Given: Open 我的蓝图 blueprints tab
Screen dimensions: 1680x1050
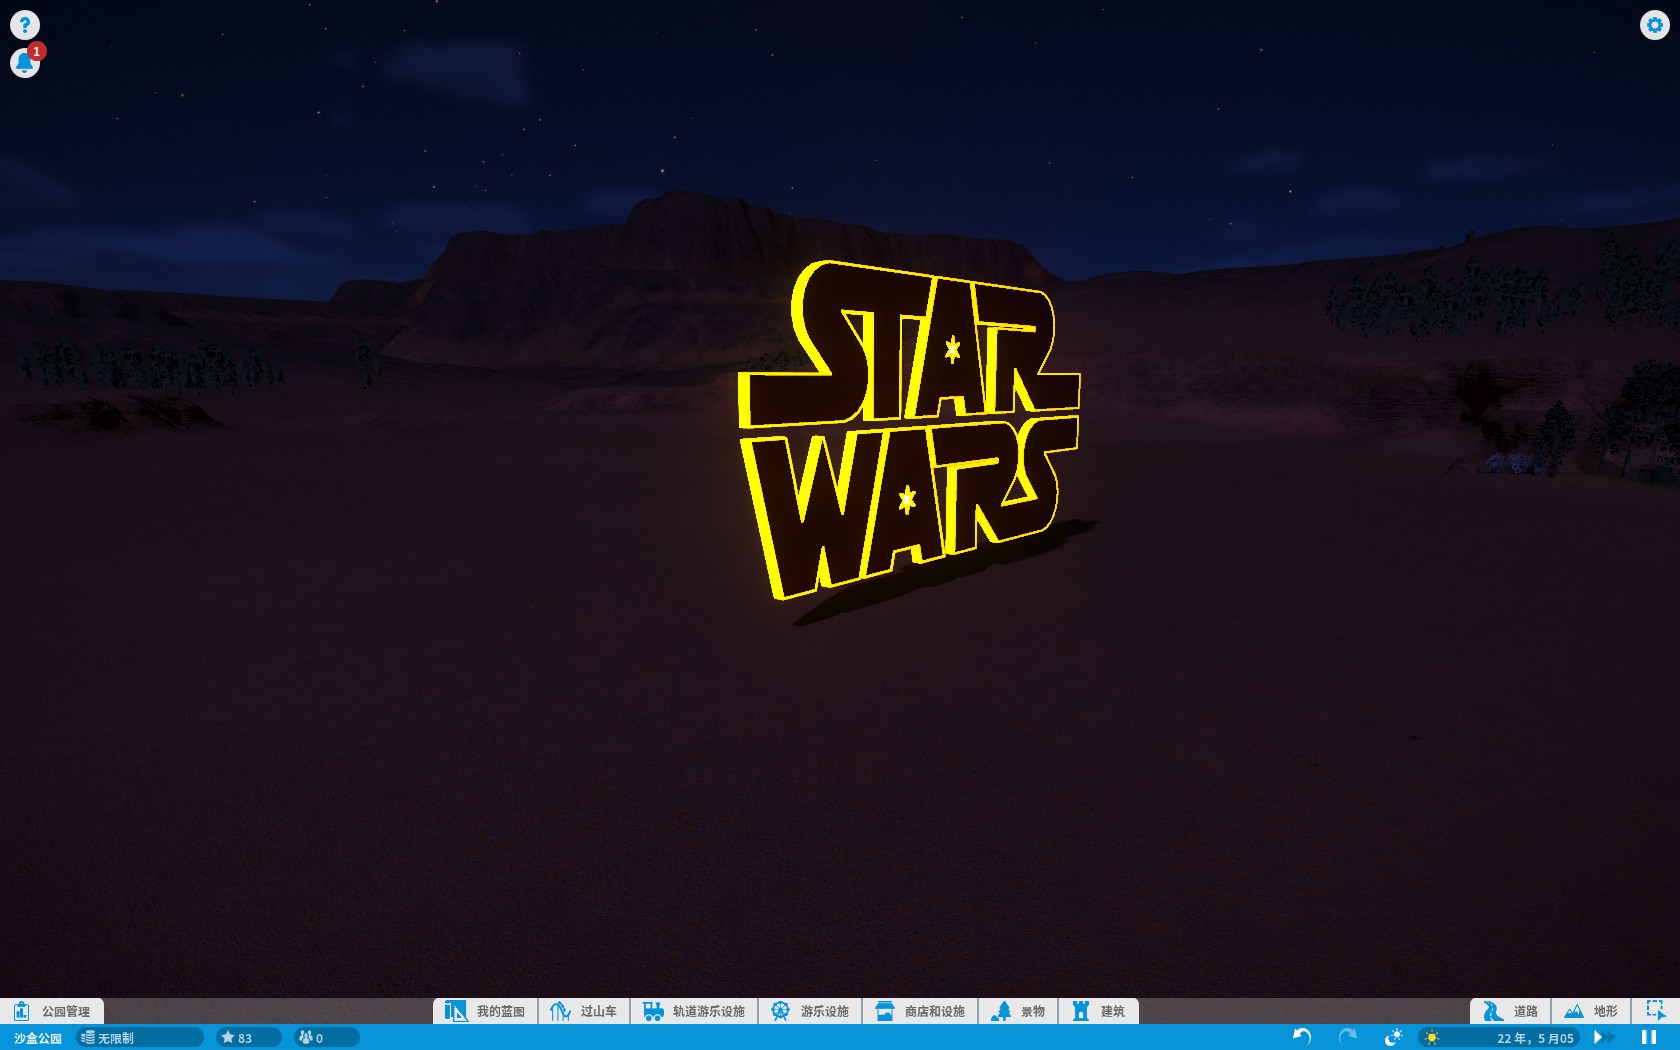Looking at the screenshot, I should (485, 1011).
